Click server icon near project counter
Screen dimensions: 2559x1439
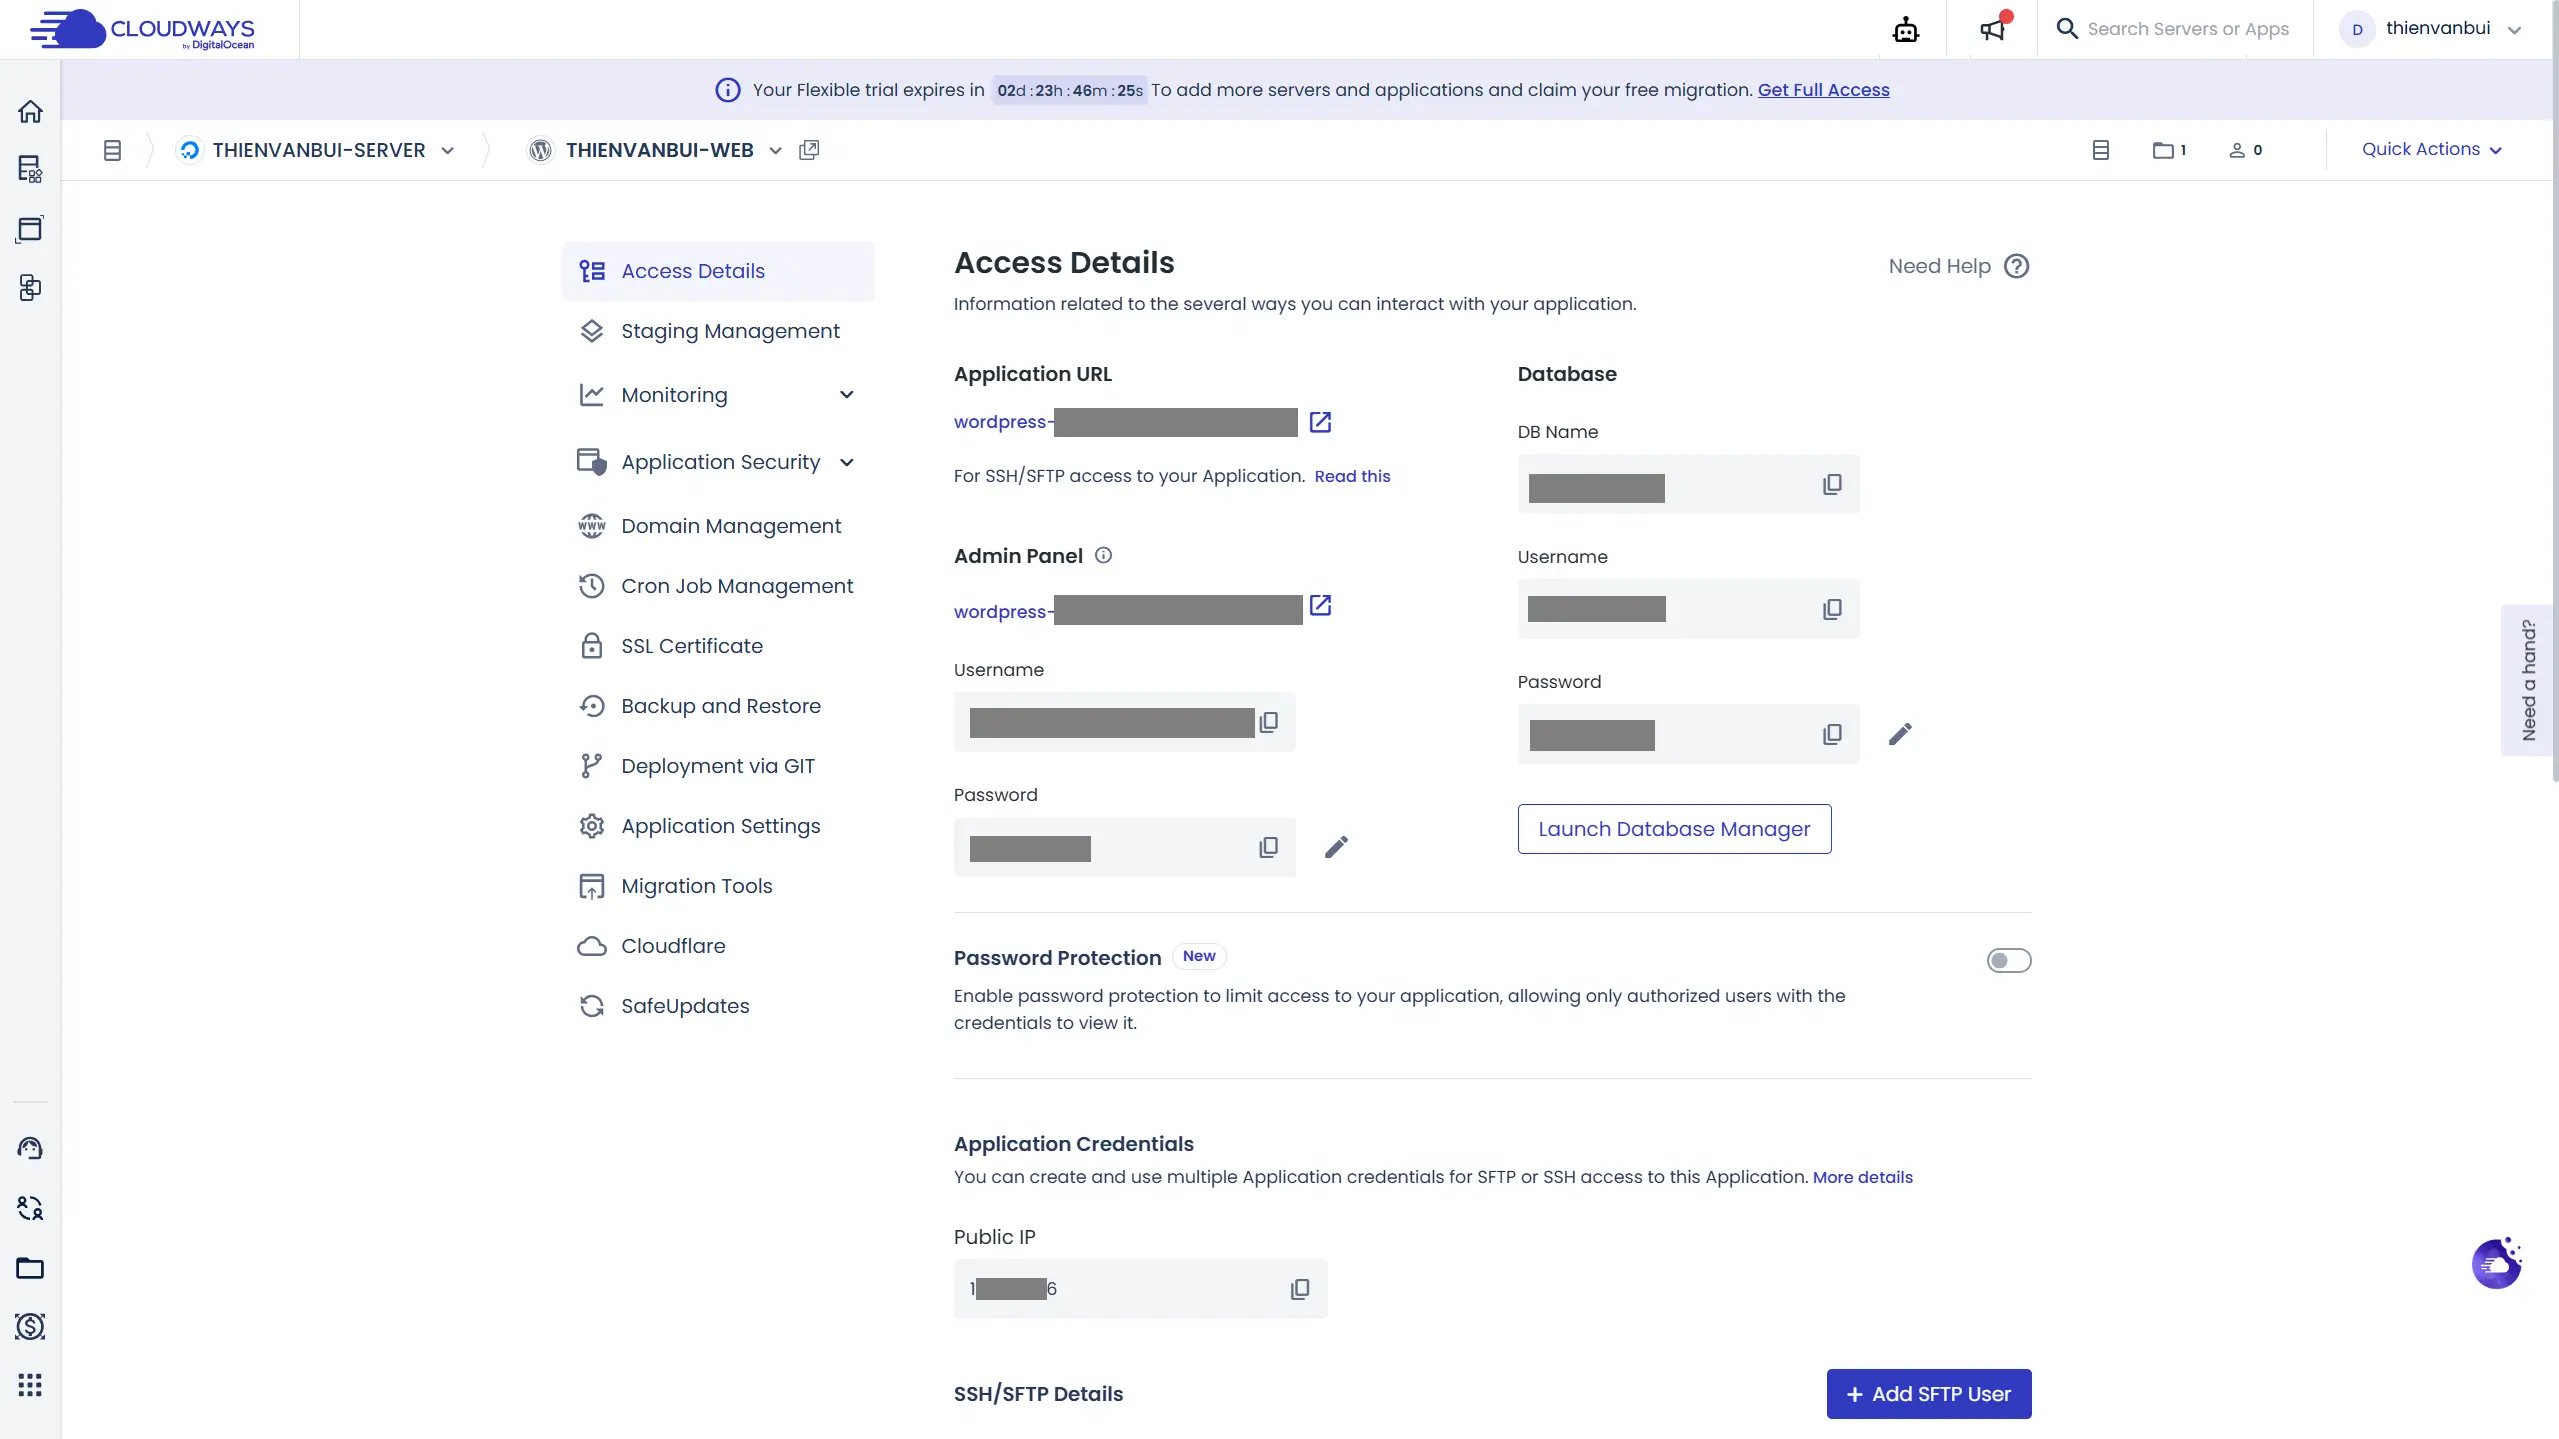[x=2101, y=150]
